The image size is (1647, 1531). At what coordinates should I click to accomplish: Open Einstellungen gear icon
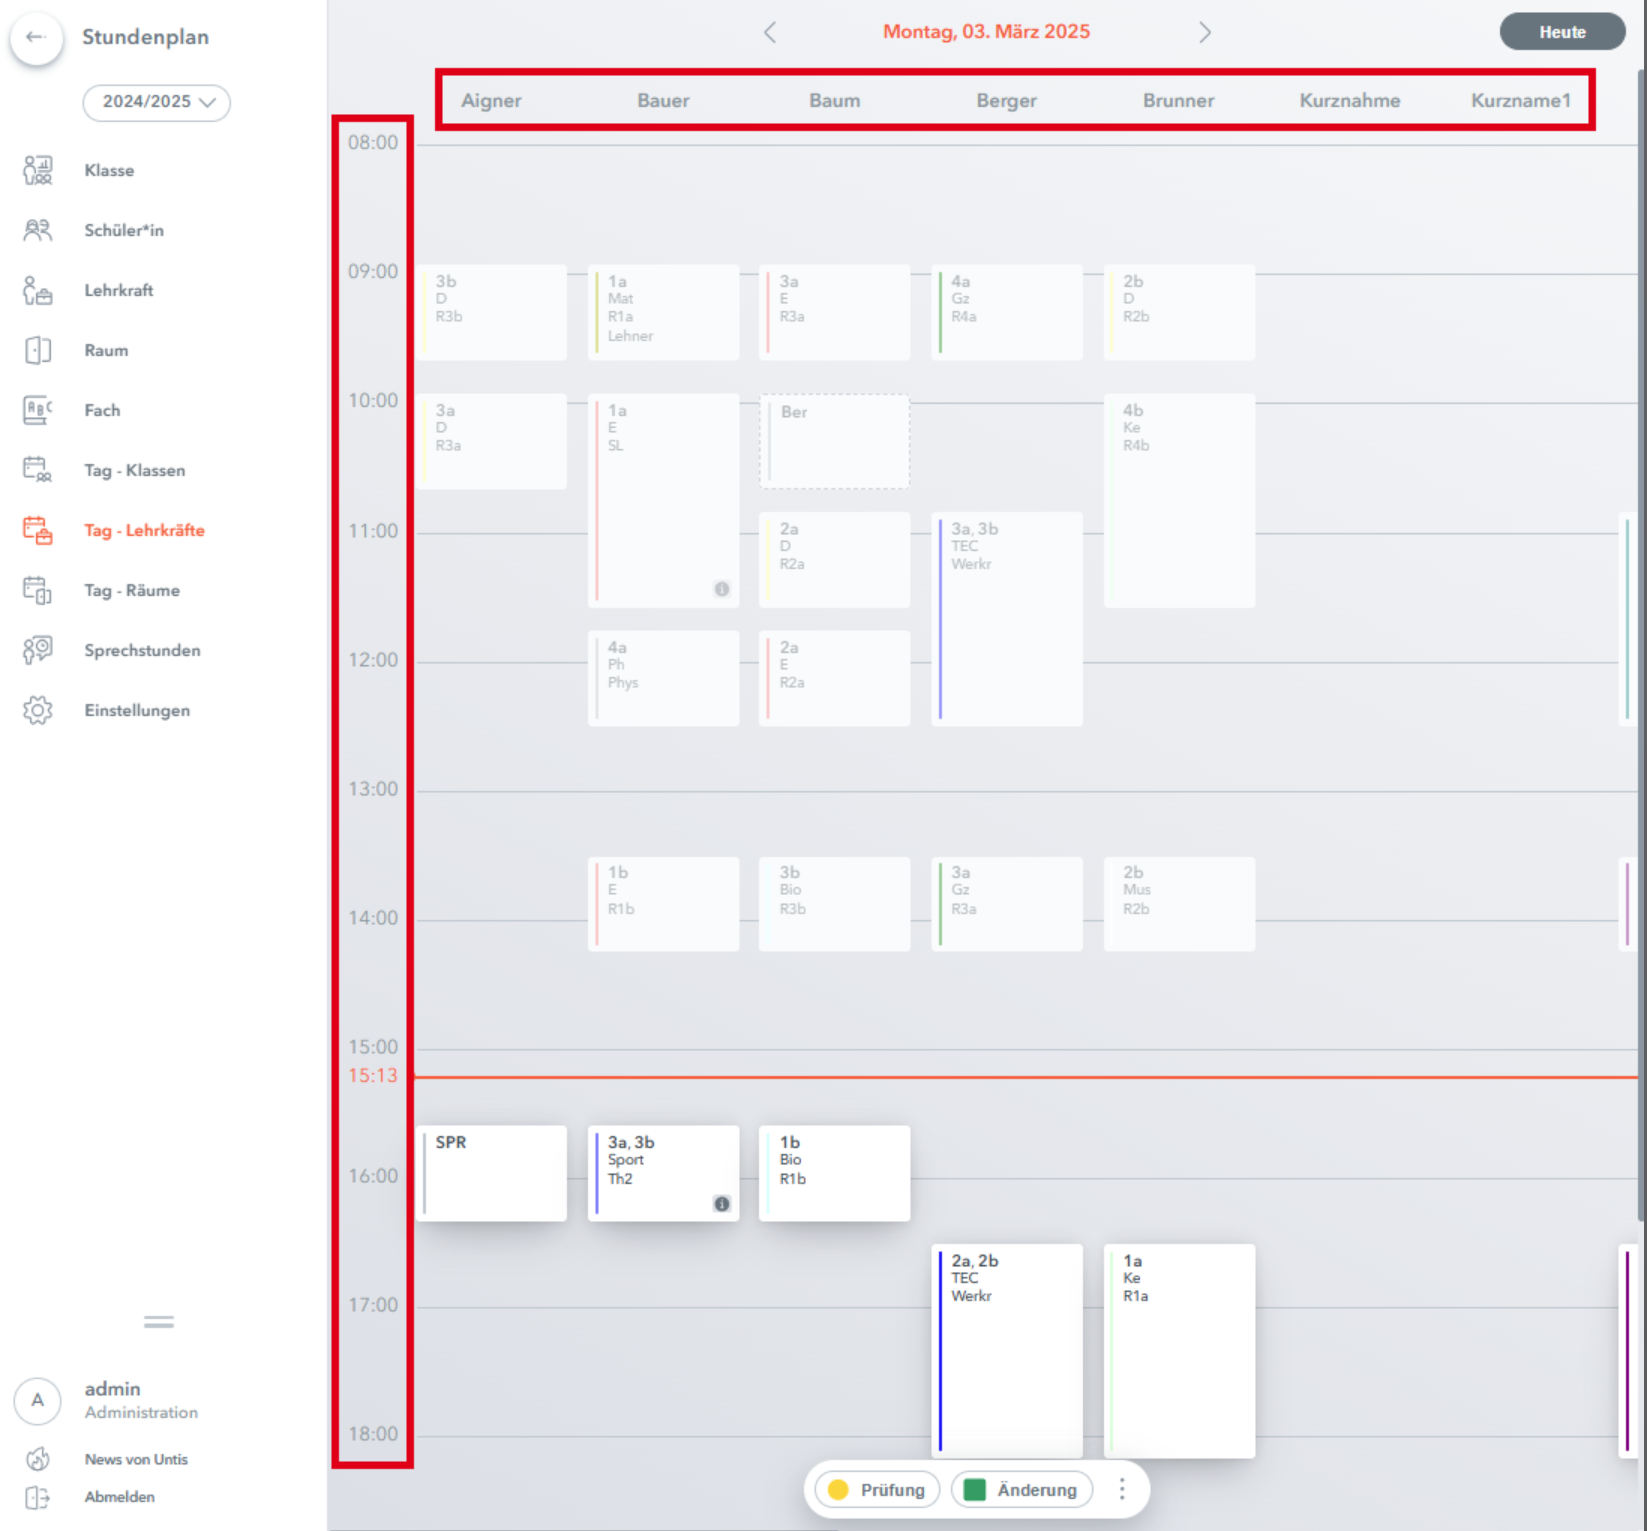pos(38,710)
